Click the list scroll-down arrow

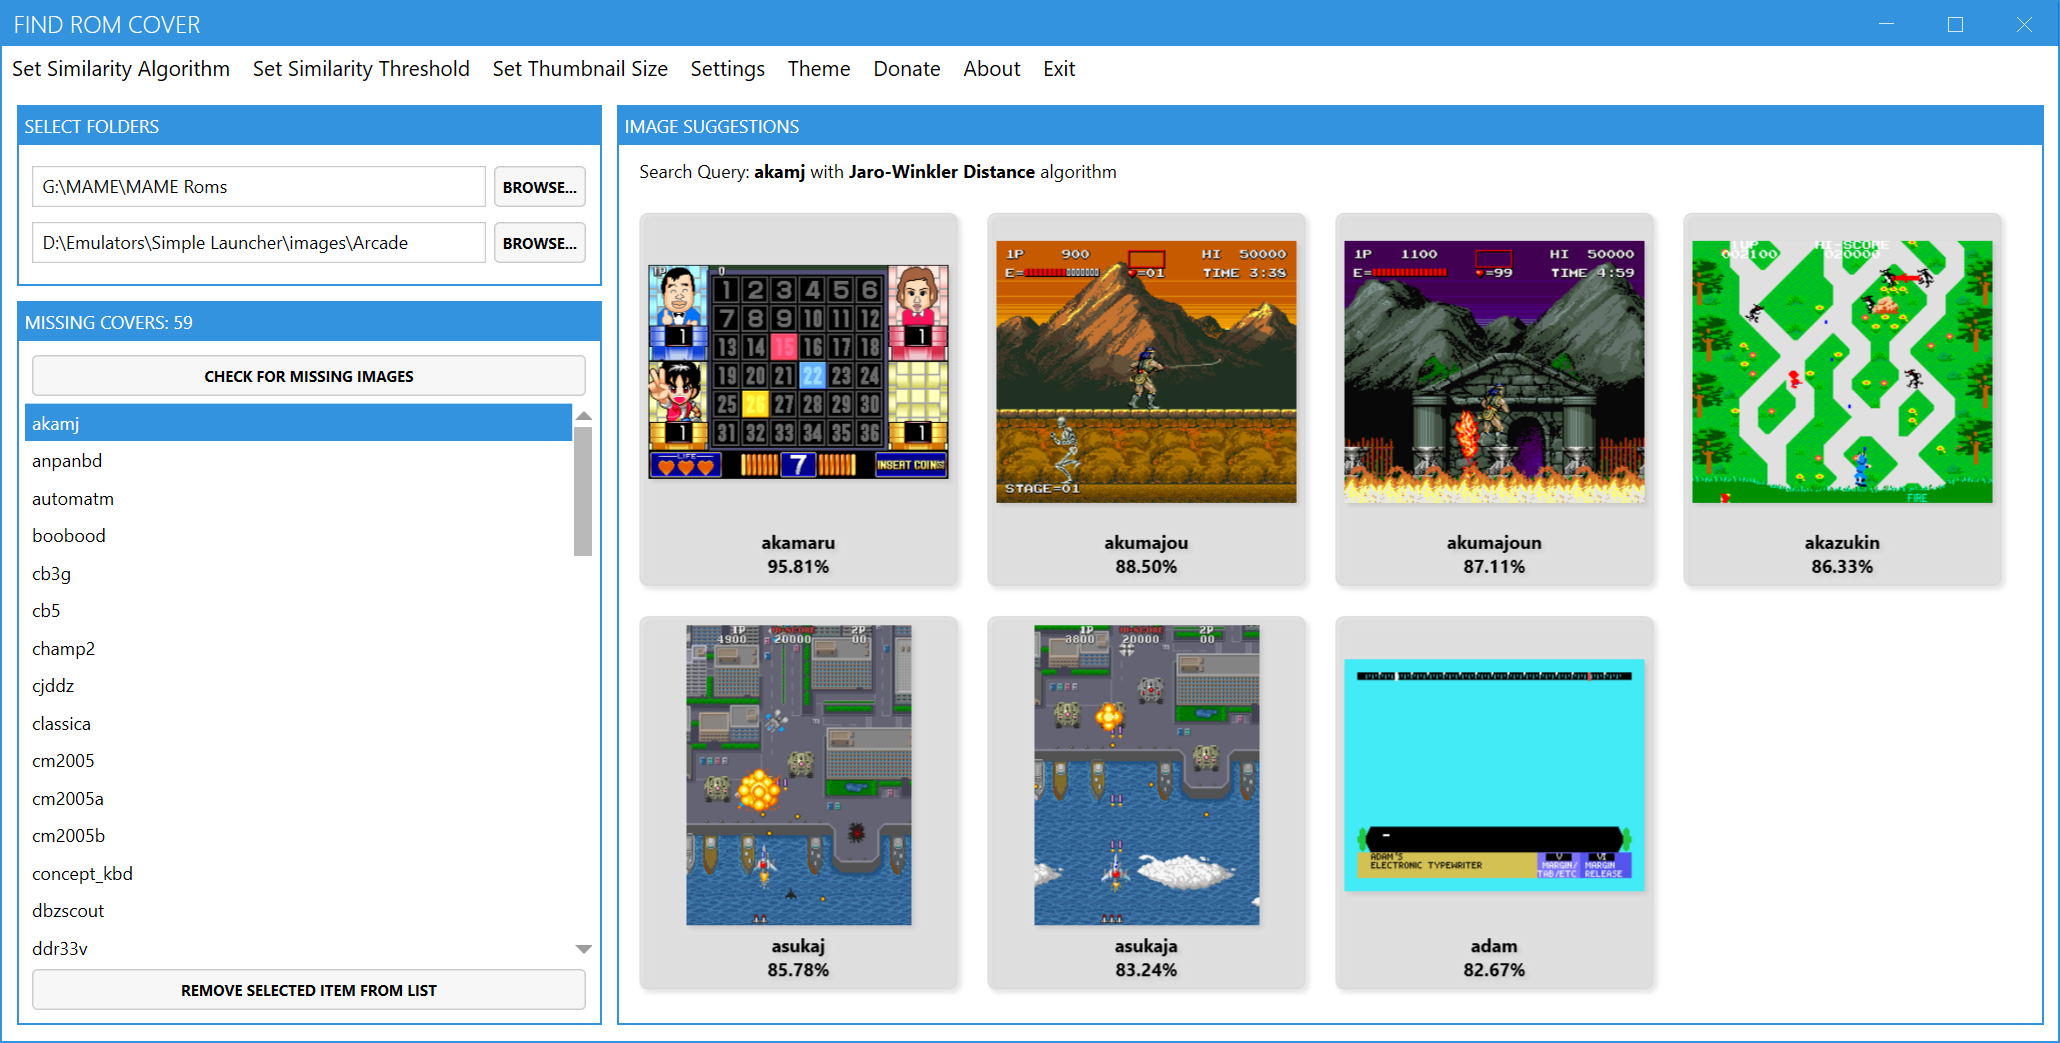(584, 949)
